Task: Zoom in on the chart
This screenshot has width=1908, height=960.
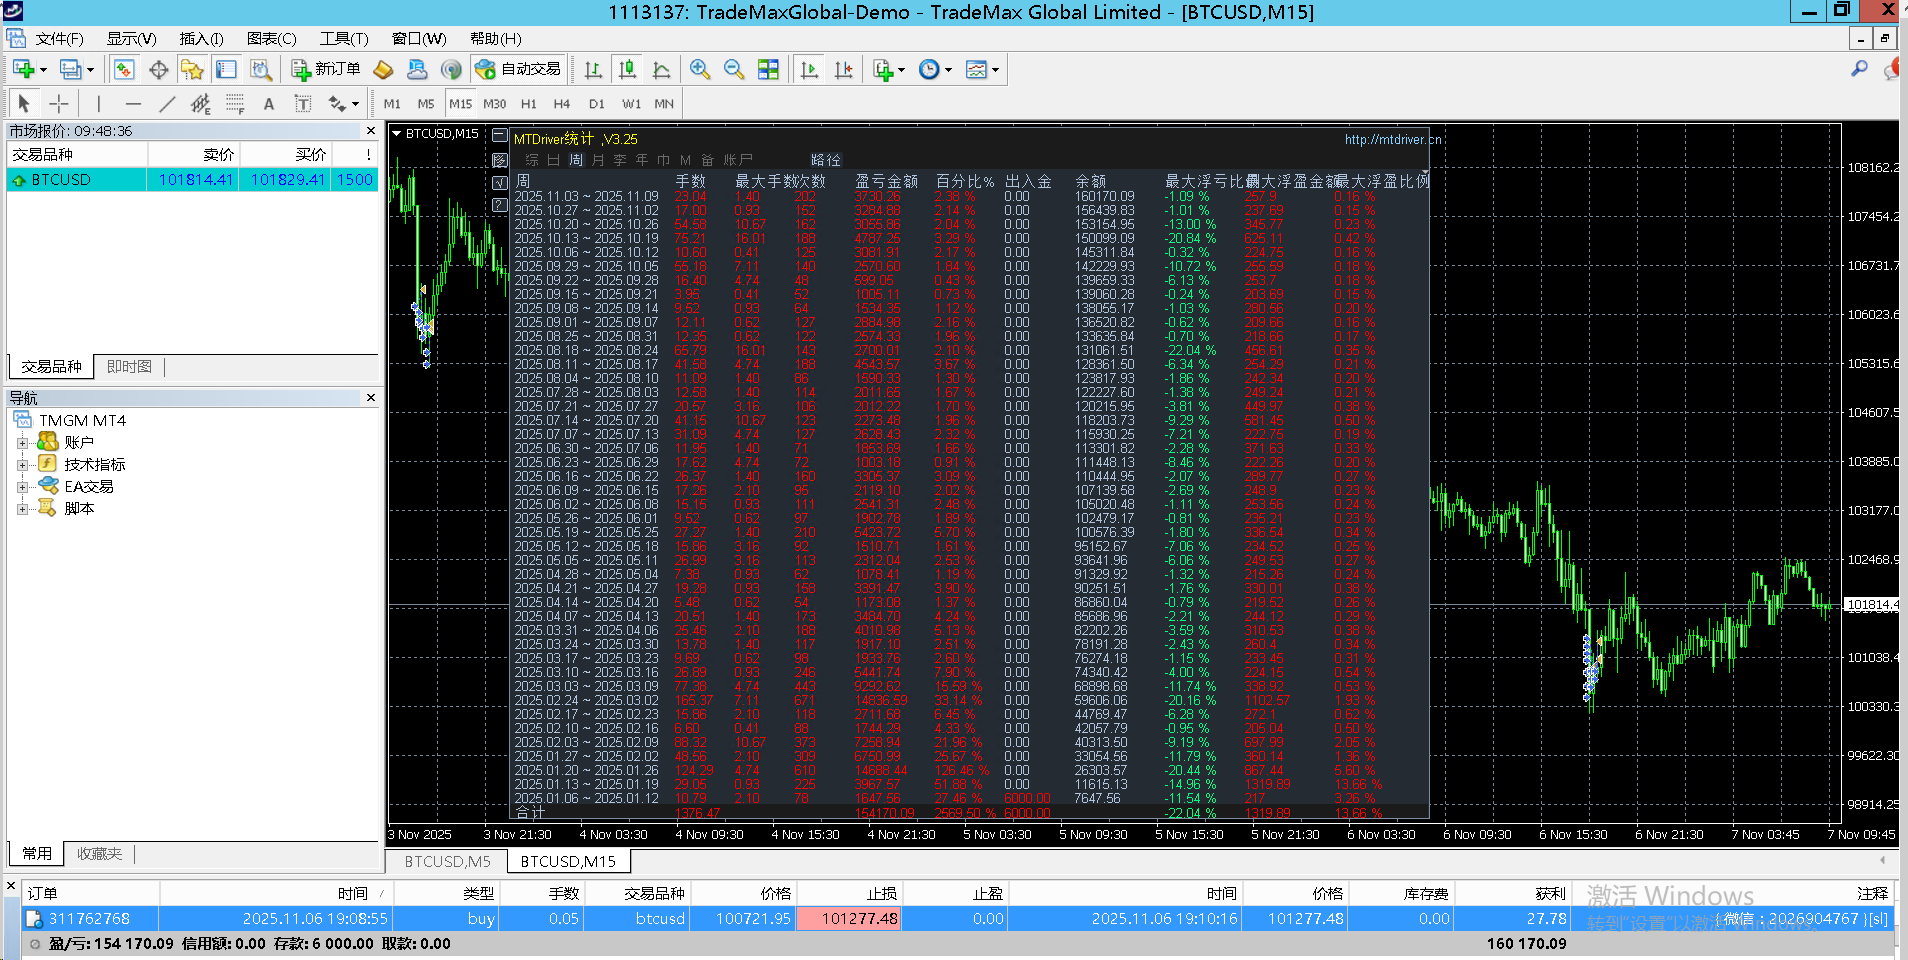Action: [x=700, y=69]
